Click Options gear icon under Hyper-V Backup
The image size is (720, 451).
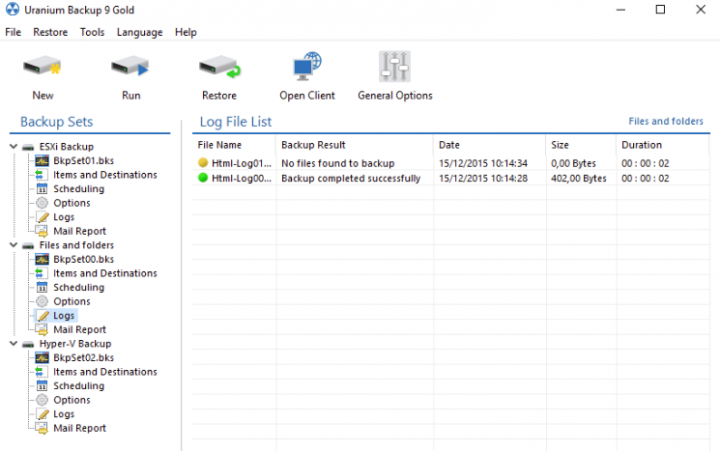coord(42,400)
